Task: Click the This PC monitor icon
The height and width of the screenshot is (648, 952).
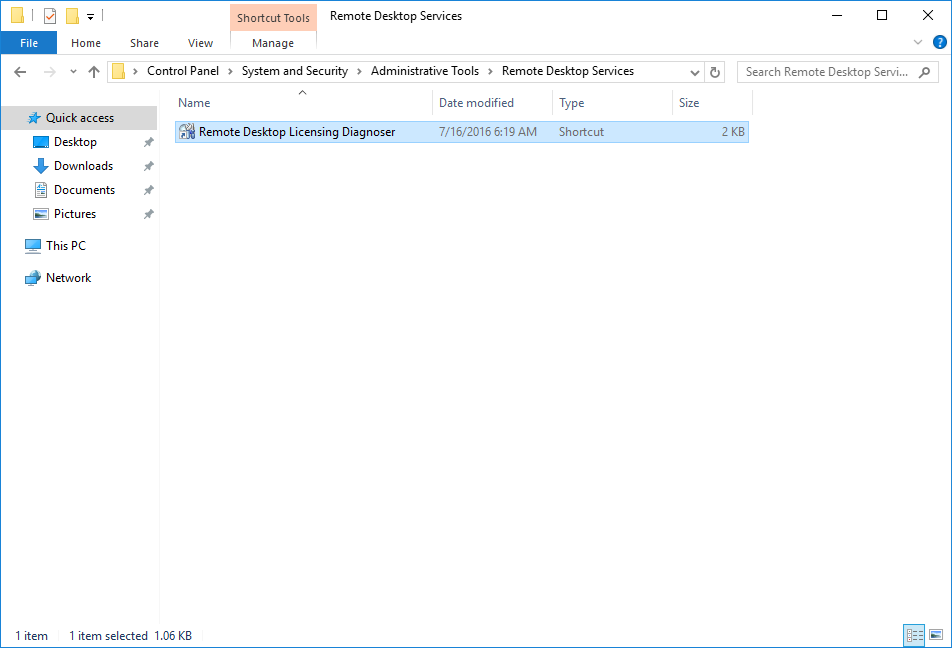Action: coord(33,246)
